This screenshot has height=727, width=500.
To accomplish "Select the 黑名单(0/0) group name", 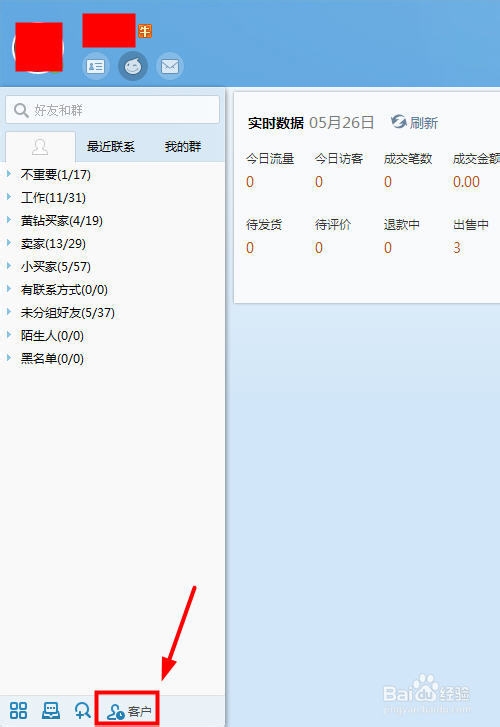I will pyautogui.click(x=52, y=358).
